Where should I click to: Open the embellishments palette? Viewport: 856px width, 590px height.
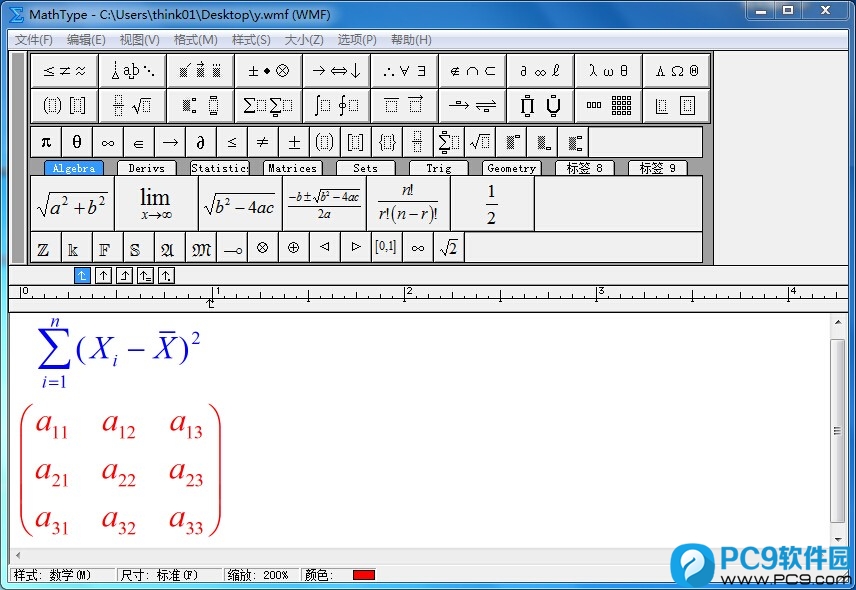coord(200,70)
